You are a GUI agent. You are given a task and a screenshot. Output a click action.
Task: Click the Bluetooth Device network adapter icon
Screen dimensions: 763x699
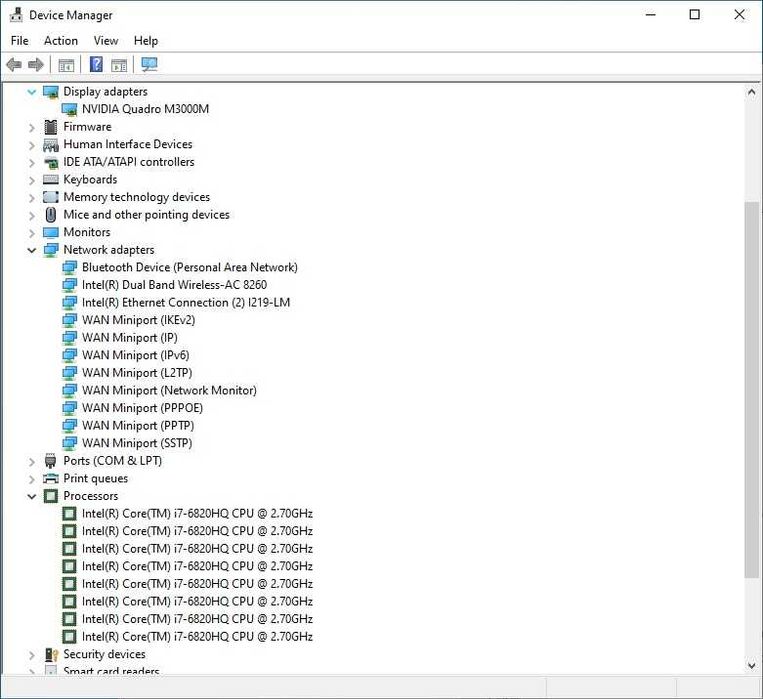[70, 267]
